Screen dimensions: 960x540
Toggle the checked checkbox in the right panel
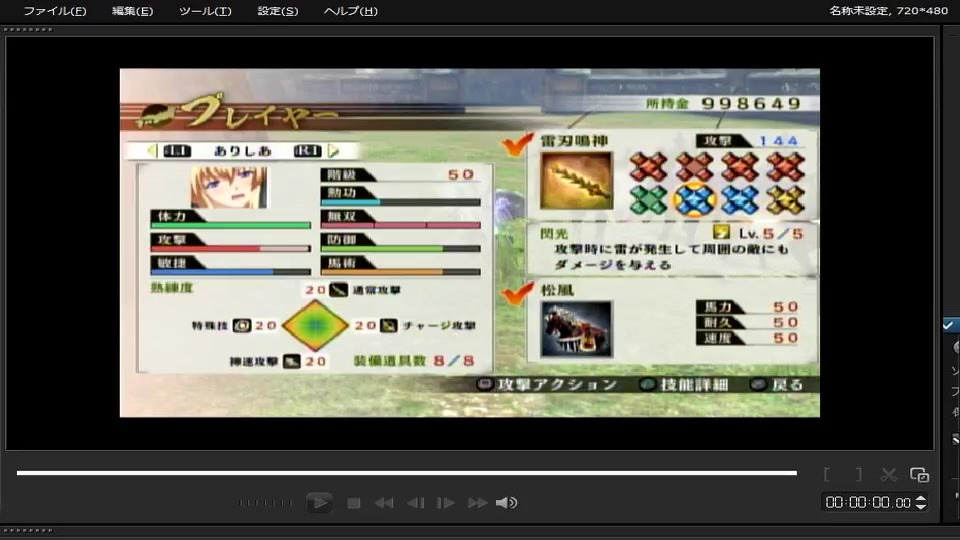[948, 325]
